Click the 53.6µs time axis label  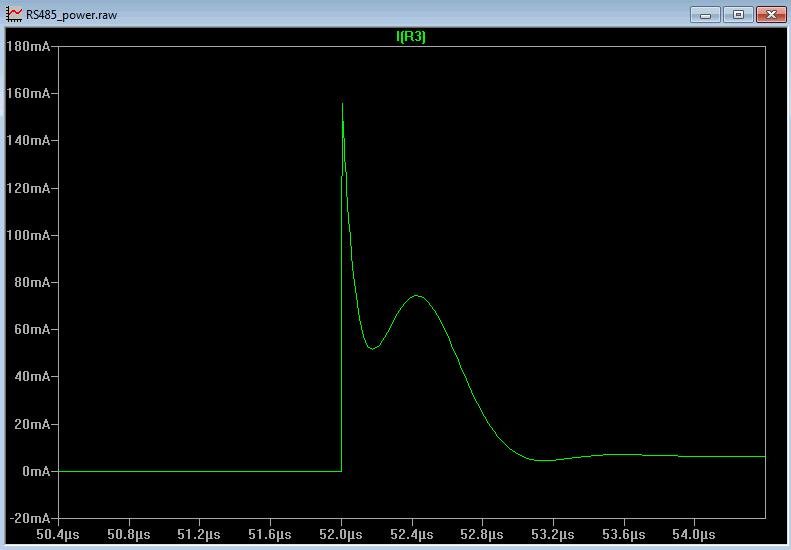(624, 534)
